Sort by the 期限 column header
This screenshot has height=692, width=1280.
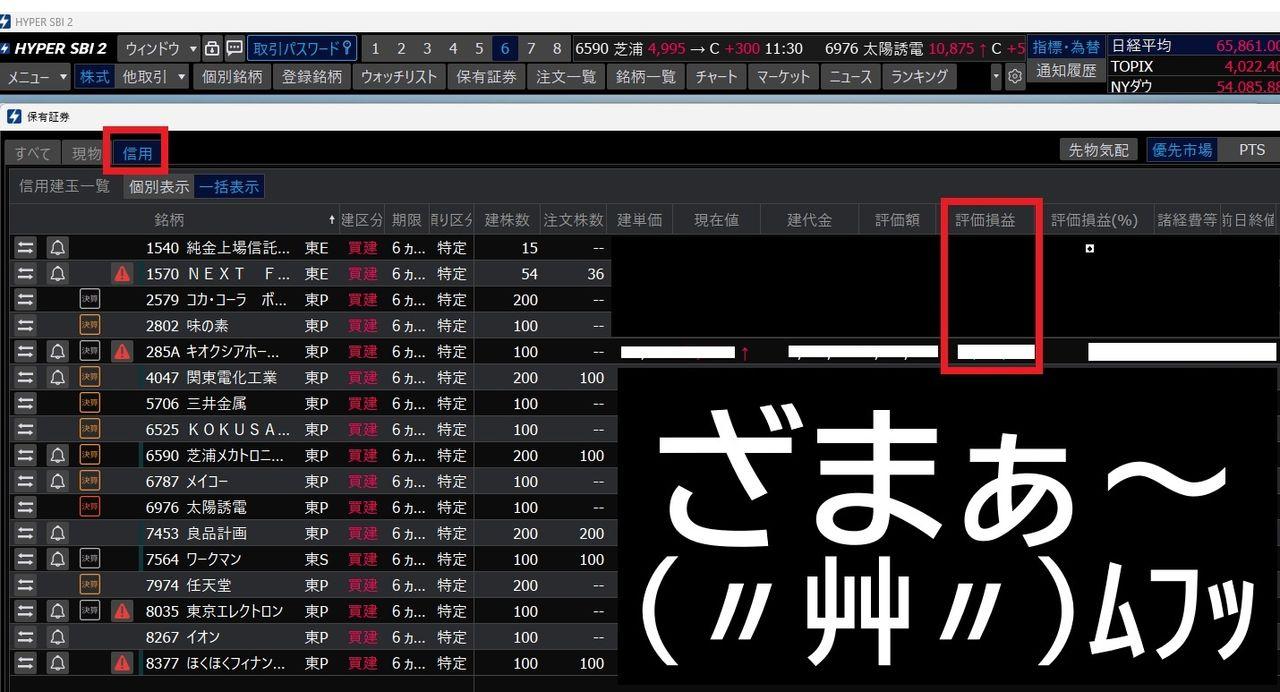[407, 220]
